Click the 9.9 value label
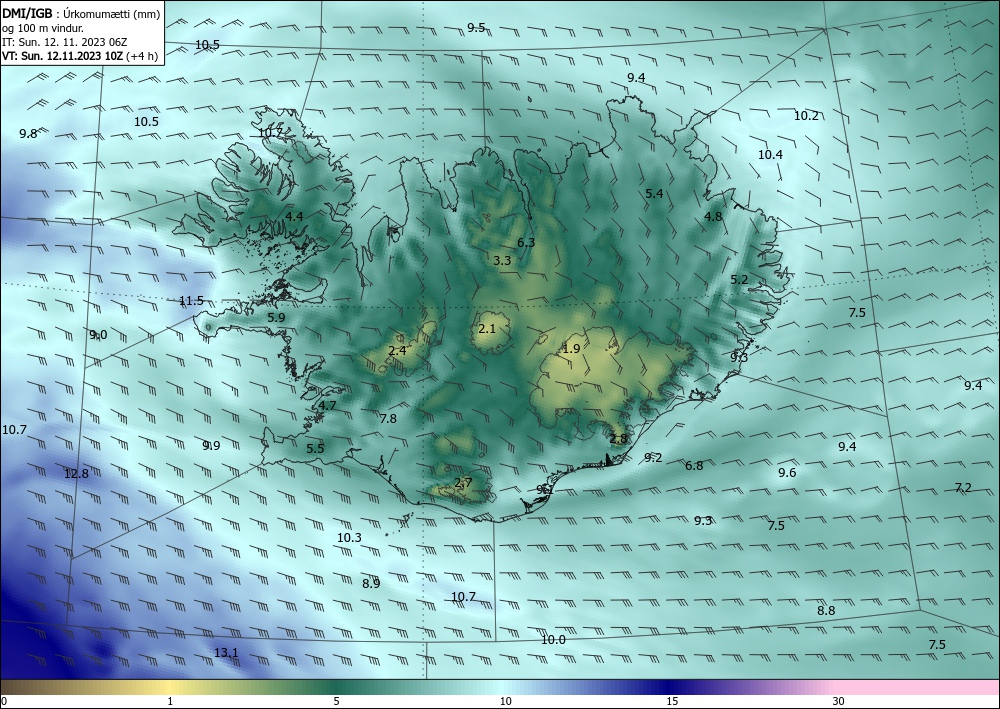 point(211,445)
